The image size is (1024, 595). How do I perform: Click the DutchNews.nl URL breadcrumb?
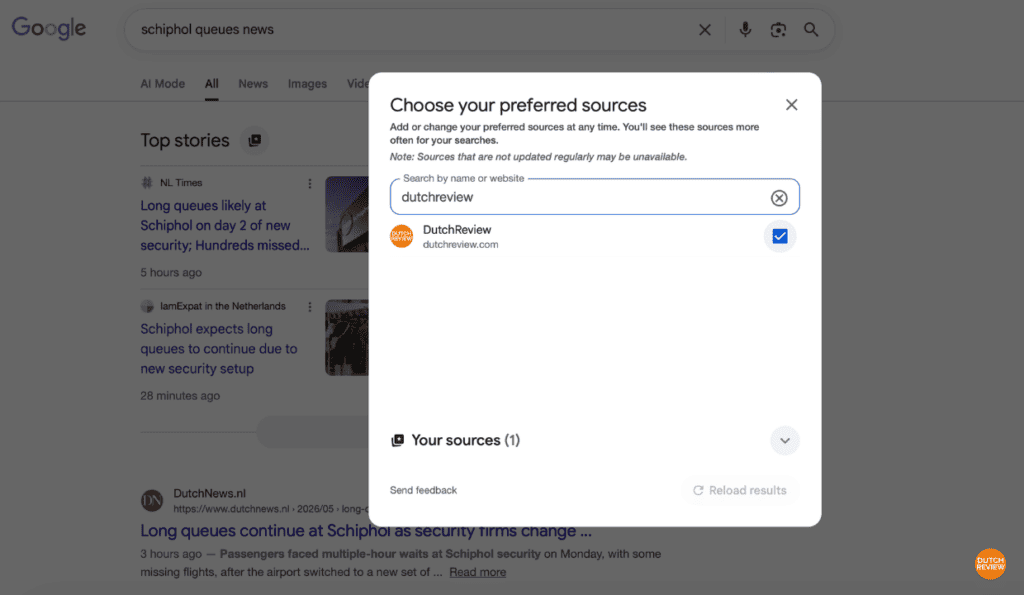point(270,509)
